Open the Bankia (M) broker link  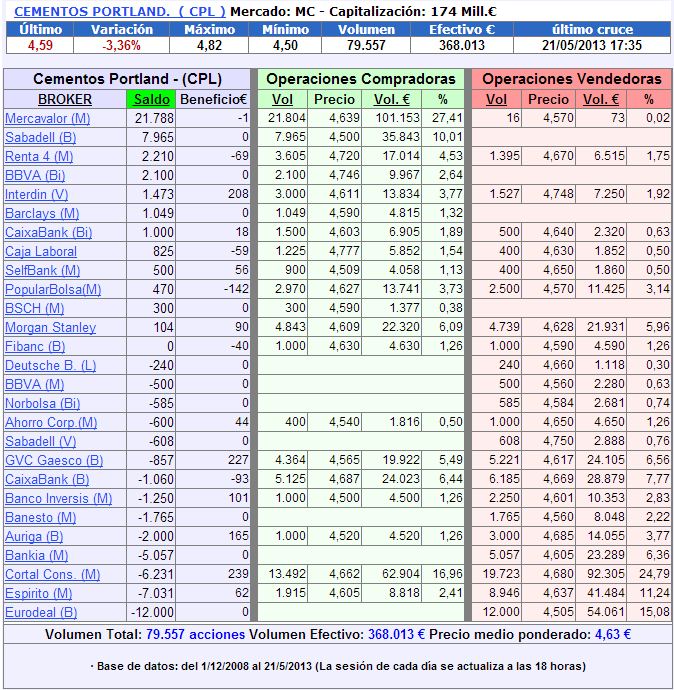coord(36,555)
